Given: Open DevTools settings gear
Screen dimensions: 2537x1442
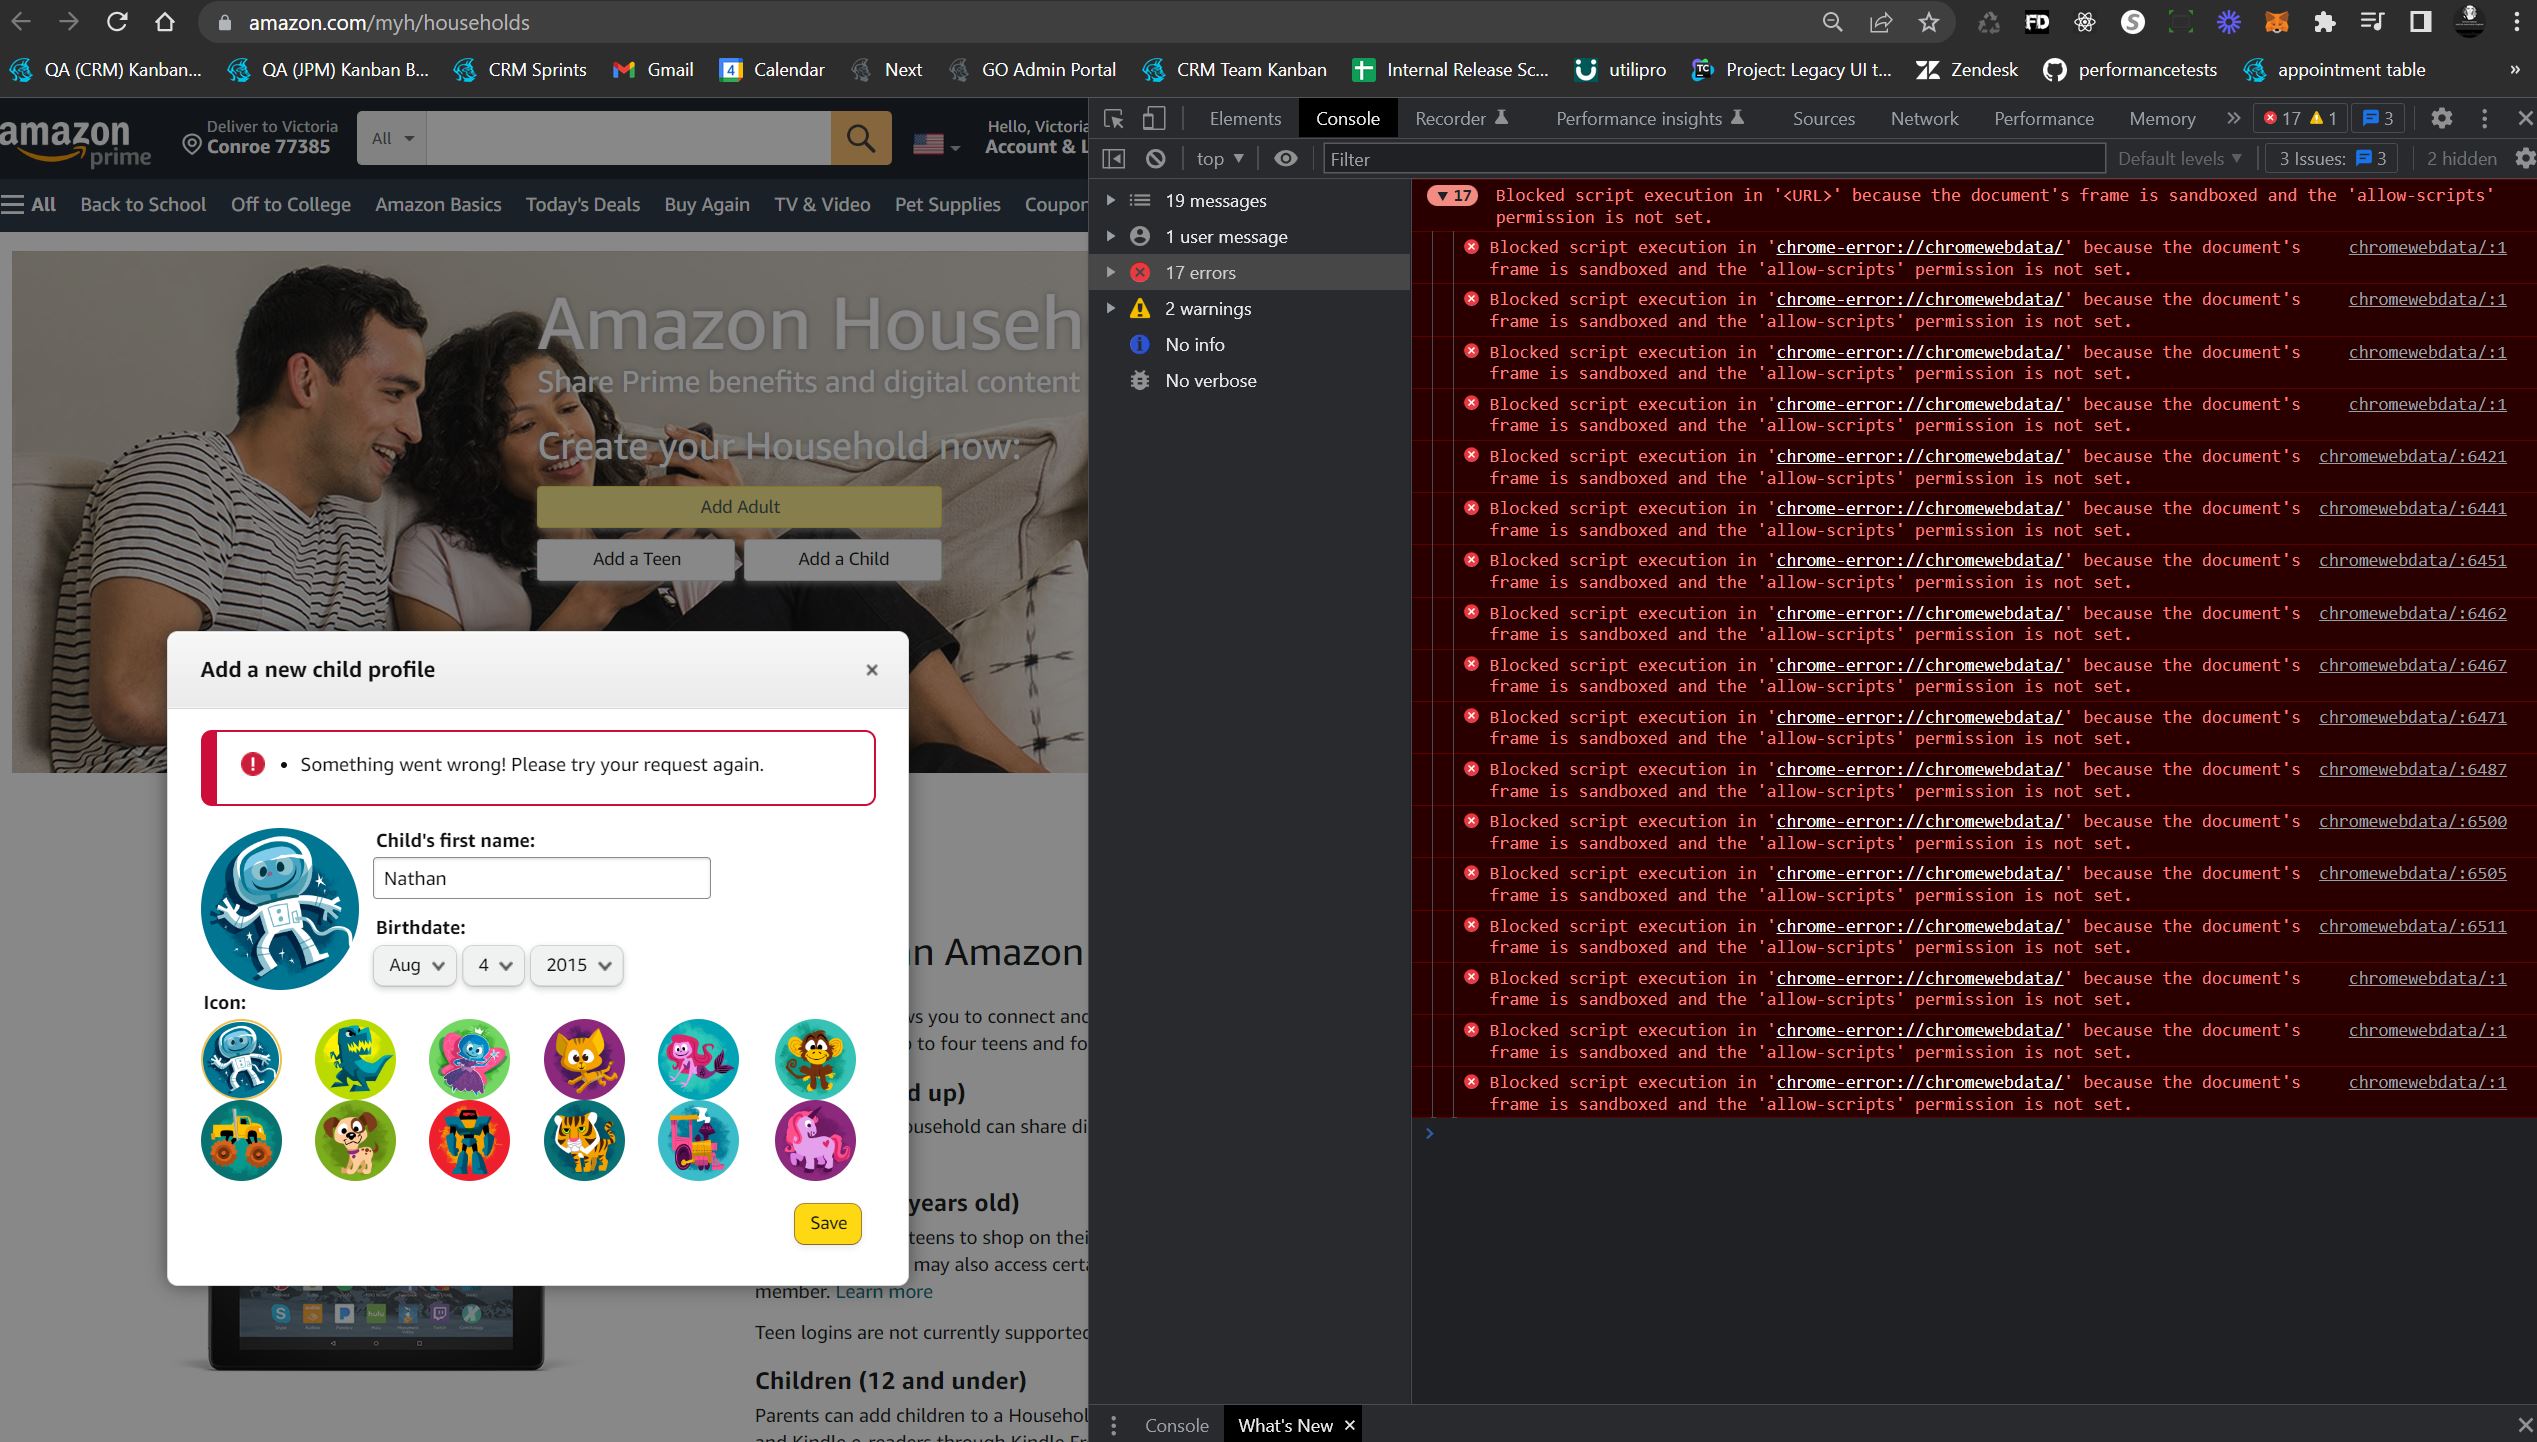Looking at the screenshot, I should (x=2441, y=119).
